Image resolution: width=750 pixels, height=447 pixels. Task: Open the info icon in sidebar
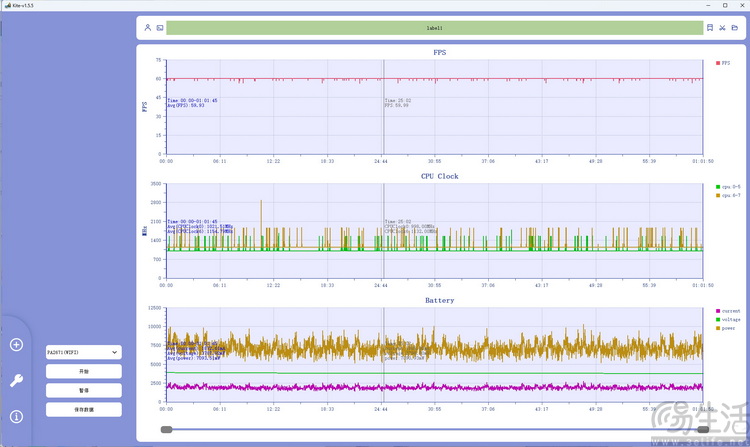(x=16, y=416)
